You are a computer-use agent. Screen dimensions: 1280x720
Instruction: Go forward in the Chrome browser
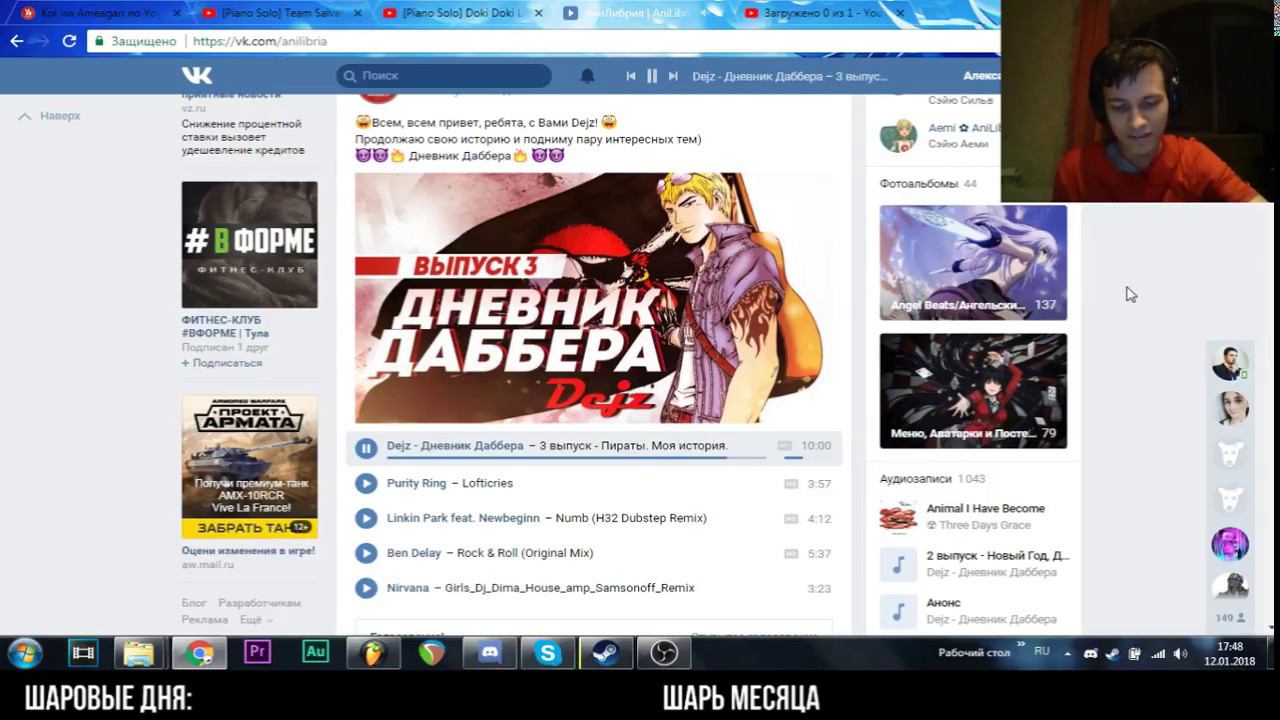click(x=42, y=41)
